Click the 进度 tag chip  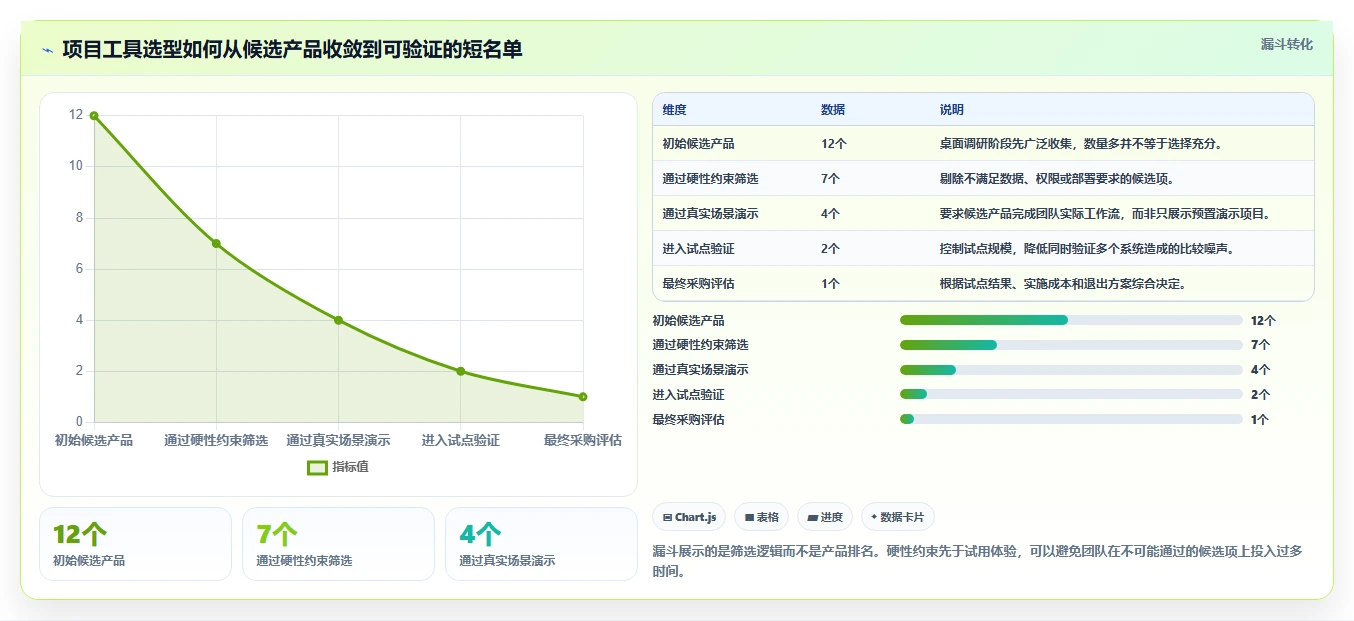click(825, 517)
